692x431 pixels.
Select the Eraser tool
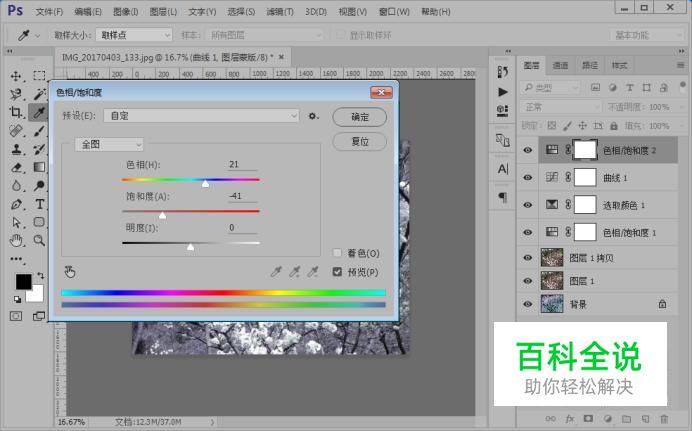(16, 168)
